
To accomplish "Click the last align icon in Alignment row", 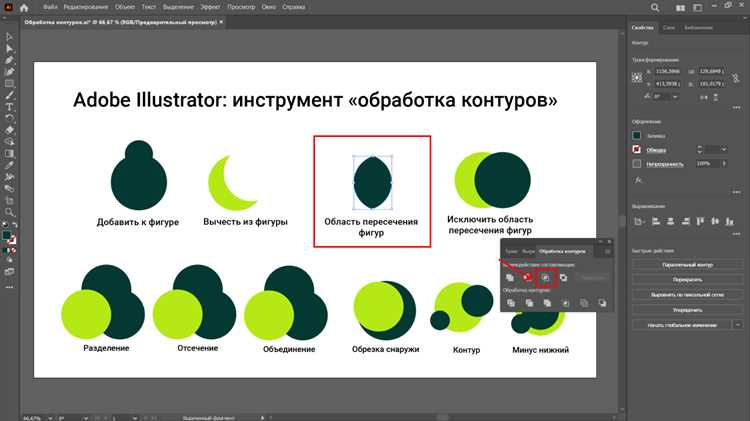I will click(x=729, y=221).
